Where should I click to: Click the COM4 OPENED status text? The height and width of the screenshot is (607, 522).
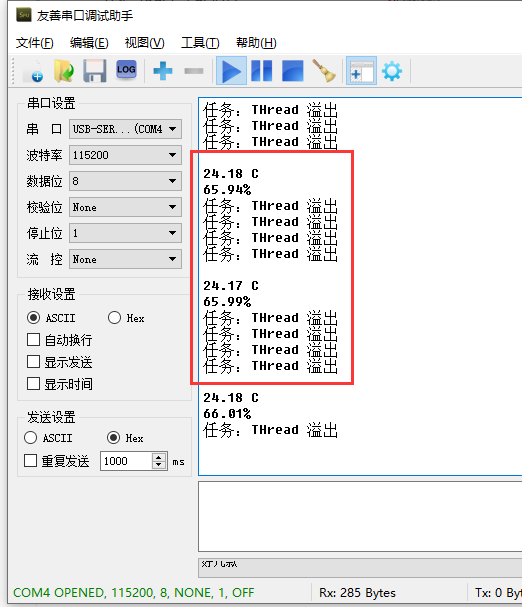point(134,593)
